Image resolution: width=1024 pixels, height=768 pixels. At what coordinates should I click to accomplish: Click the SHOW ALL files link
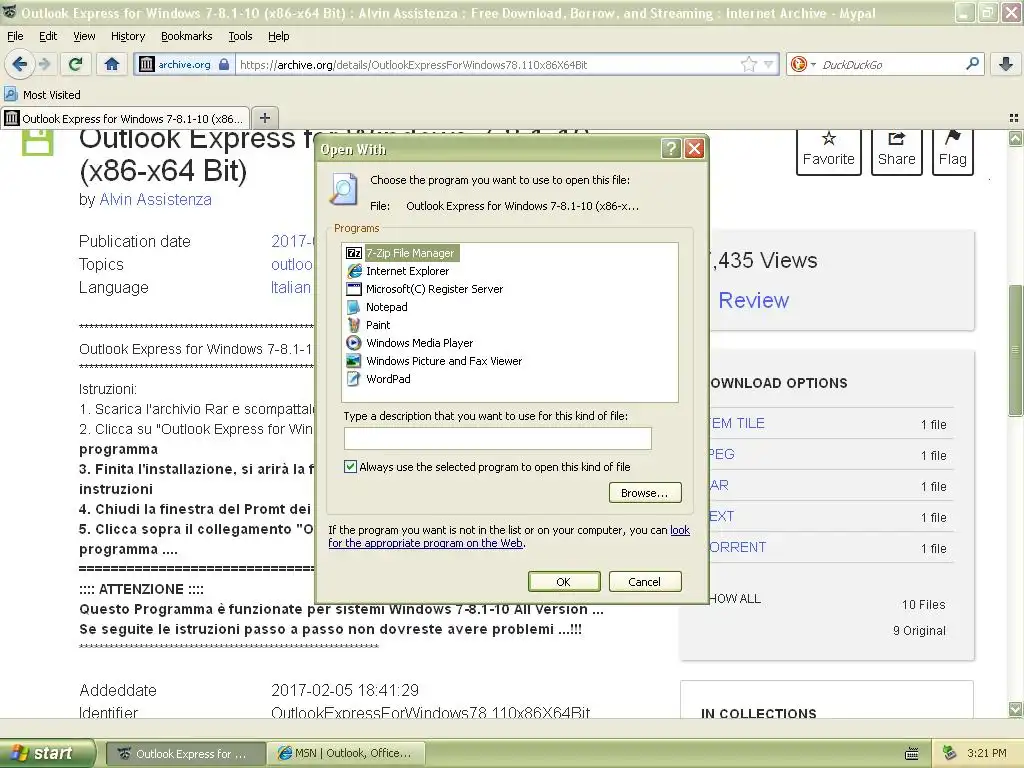[735, 598]
